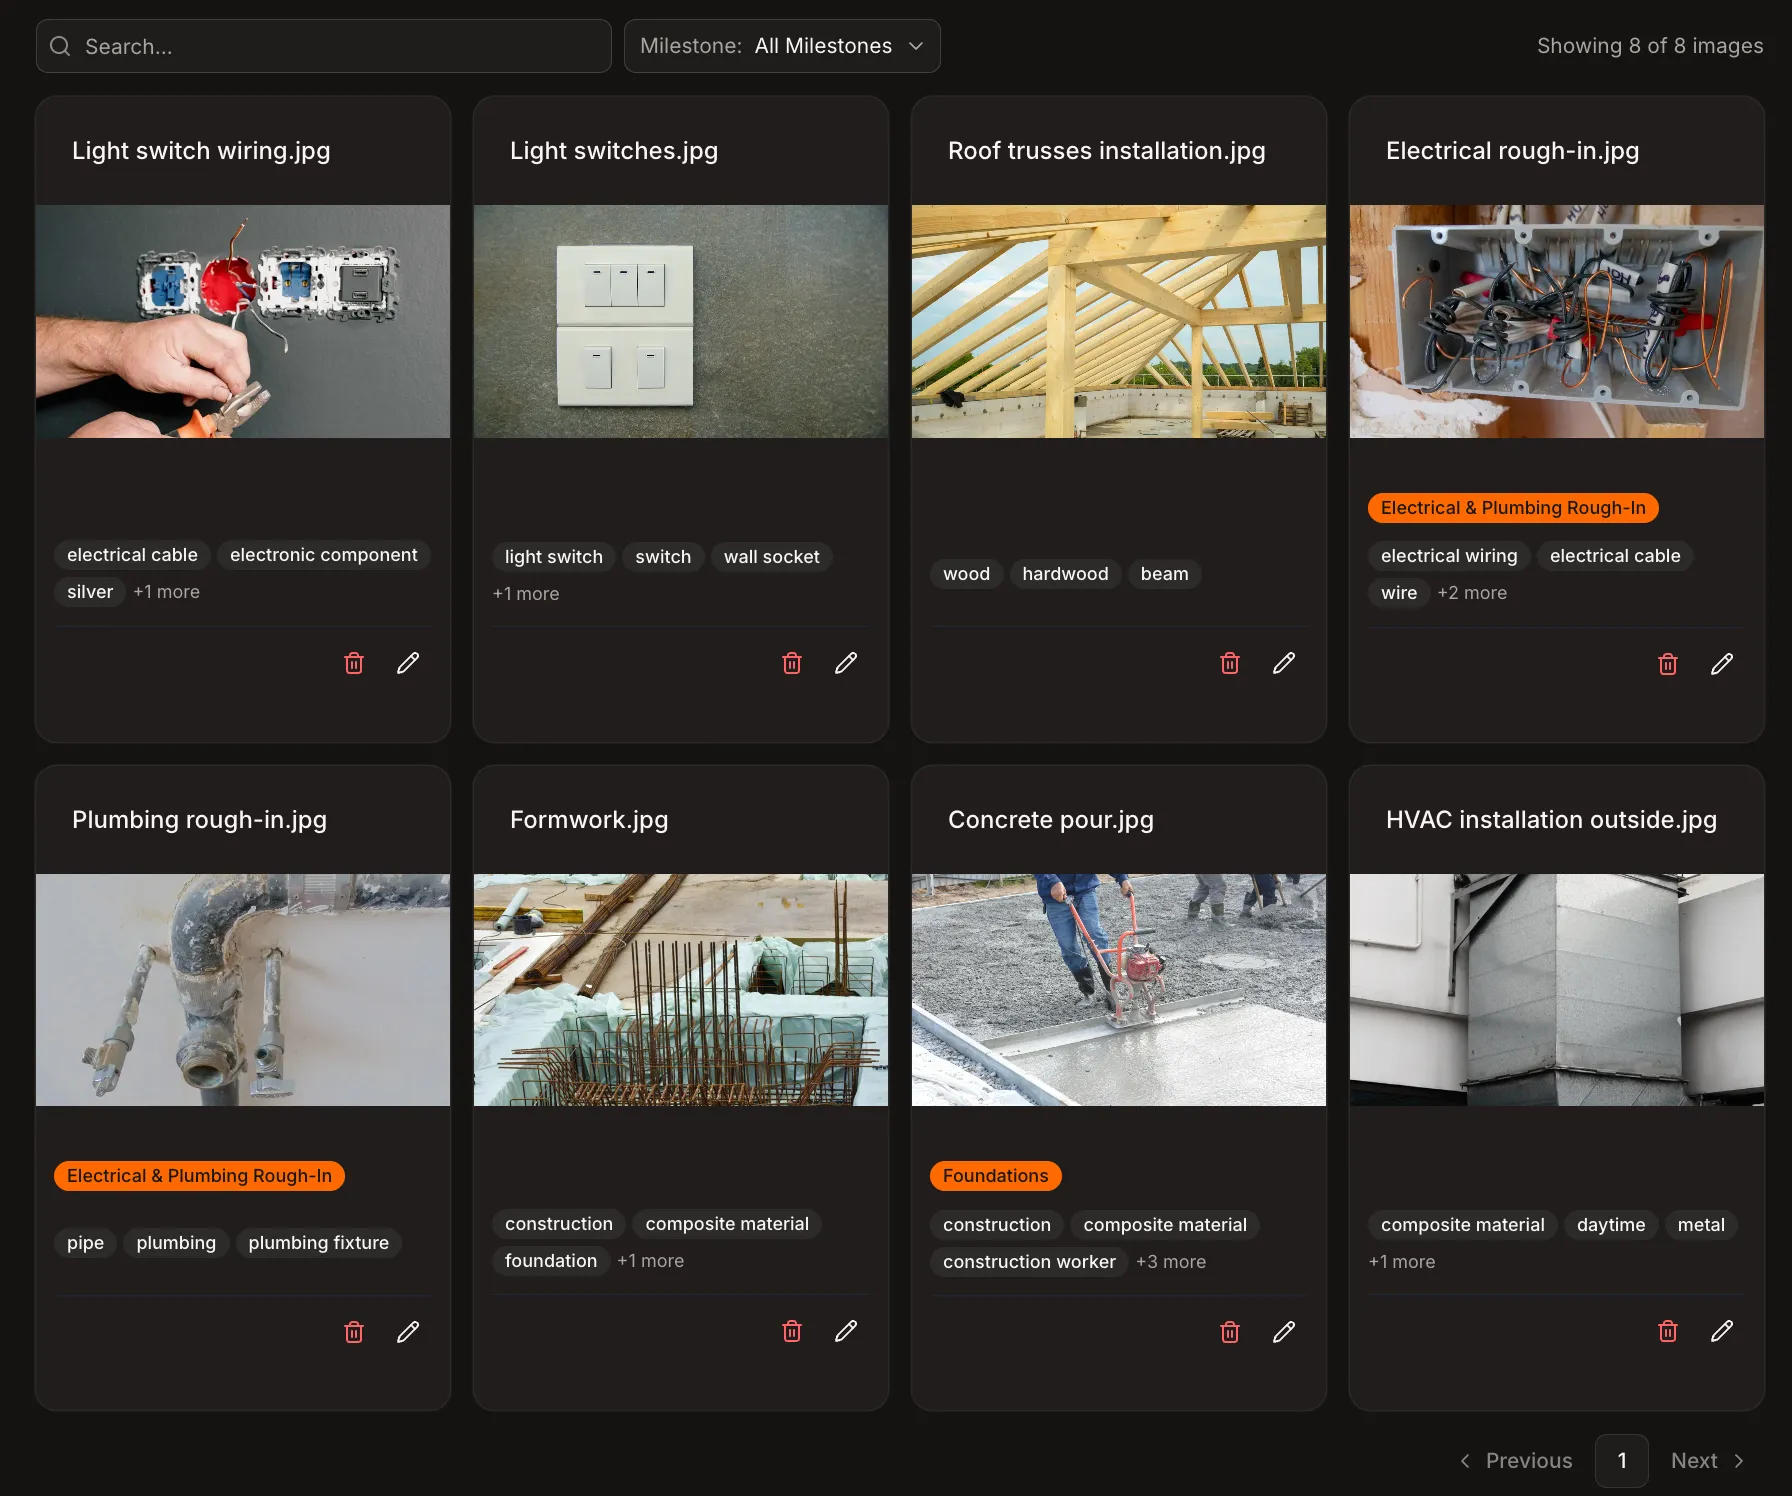Expand '+1 more' tags on Light switch wiring
The image size is (1792, 1496).
tap(167, 592)
